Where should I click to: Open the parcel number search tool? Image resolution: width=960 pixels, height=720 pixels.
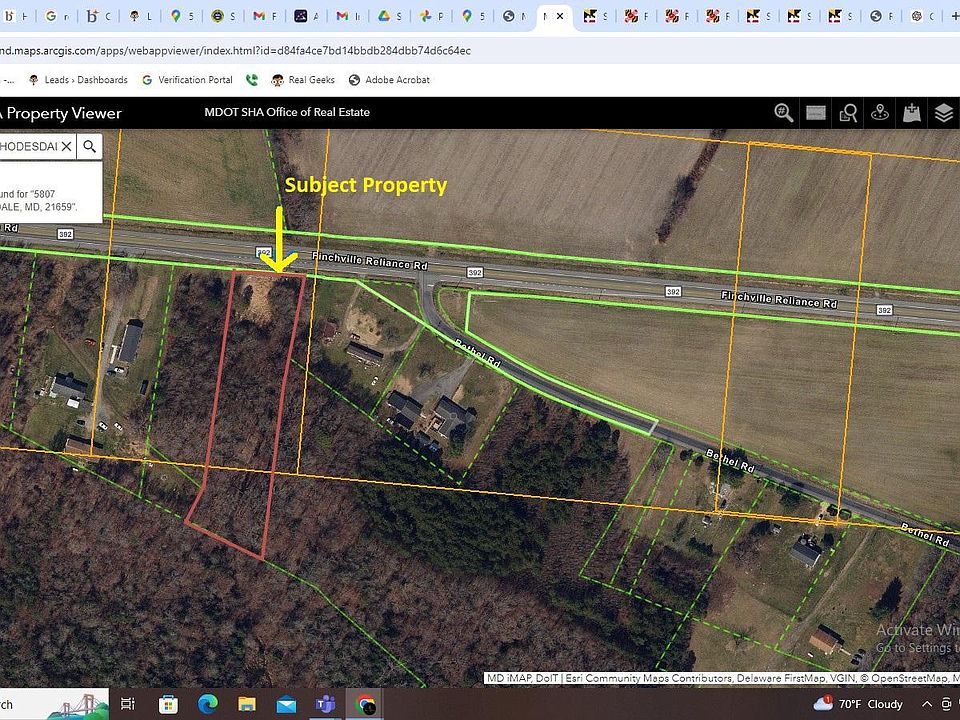784,113
